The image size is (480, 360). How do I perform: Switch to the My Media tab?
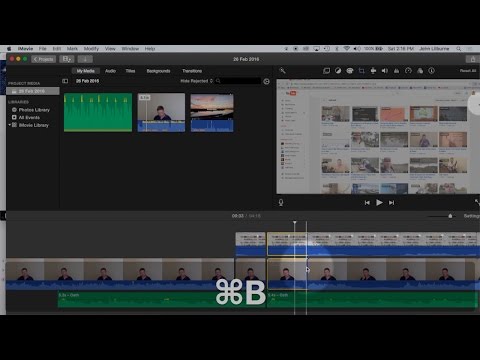[85, 71]
